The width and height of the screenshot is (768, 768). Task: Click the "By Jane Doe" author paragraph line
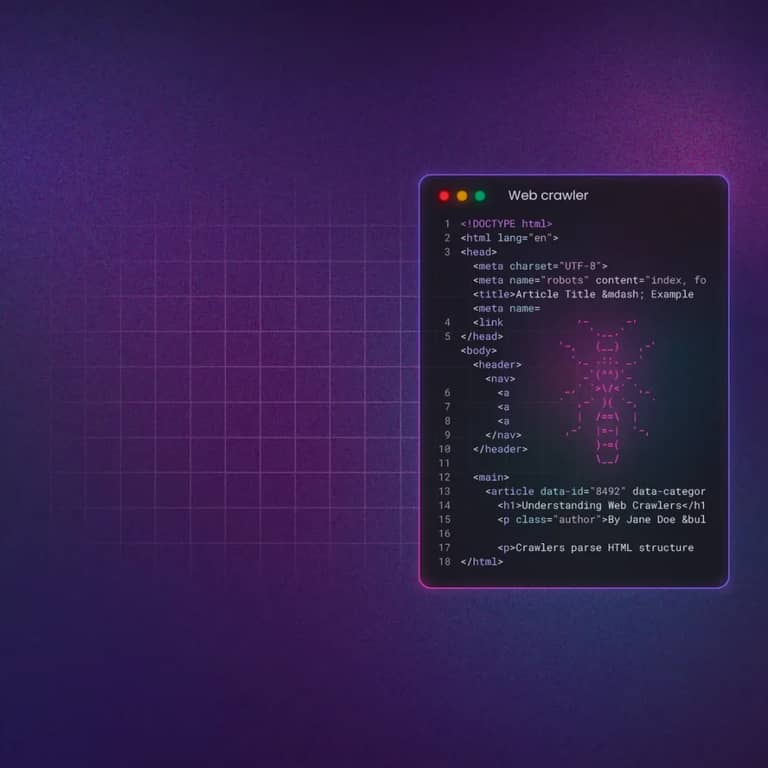tap(601, 520)
